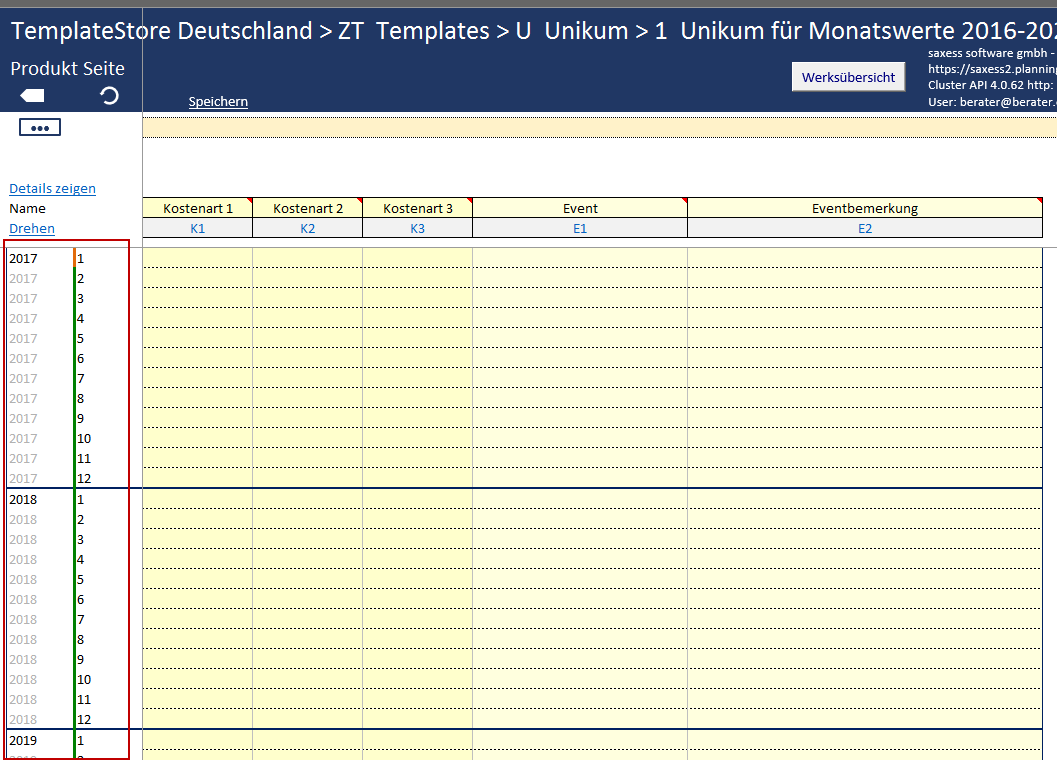The image size is (1057, 760).
Task: Click the Speichern link
Action: (218, 102)
